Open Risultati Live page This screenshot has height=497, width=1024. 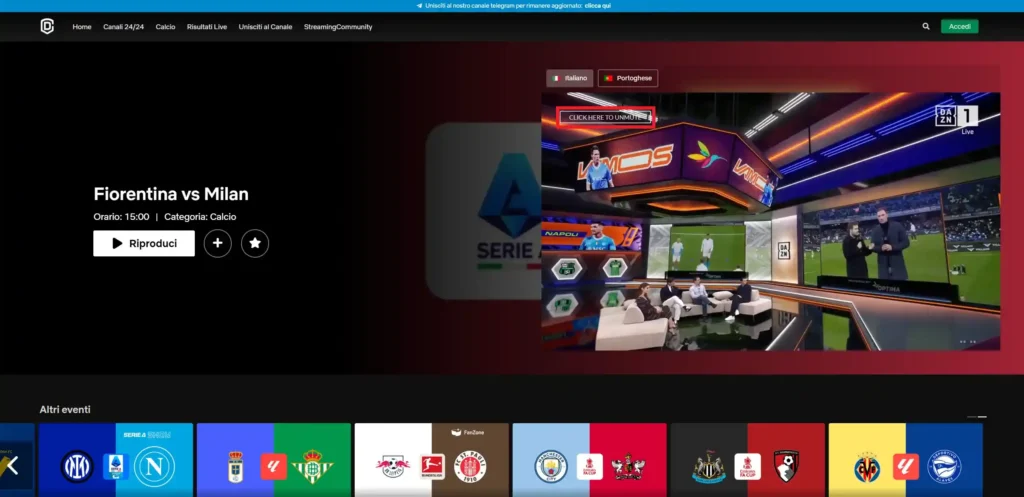click(207, 27)
